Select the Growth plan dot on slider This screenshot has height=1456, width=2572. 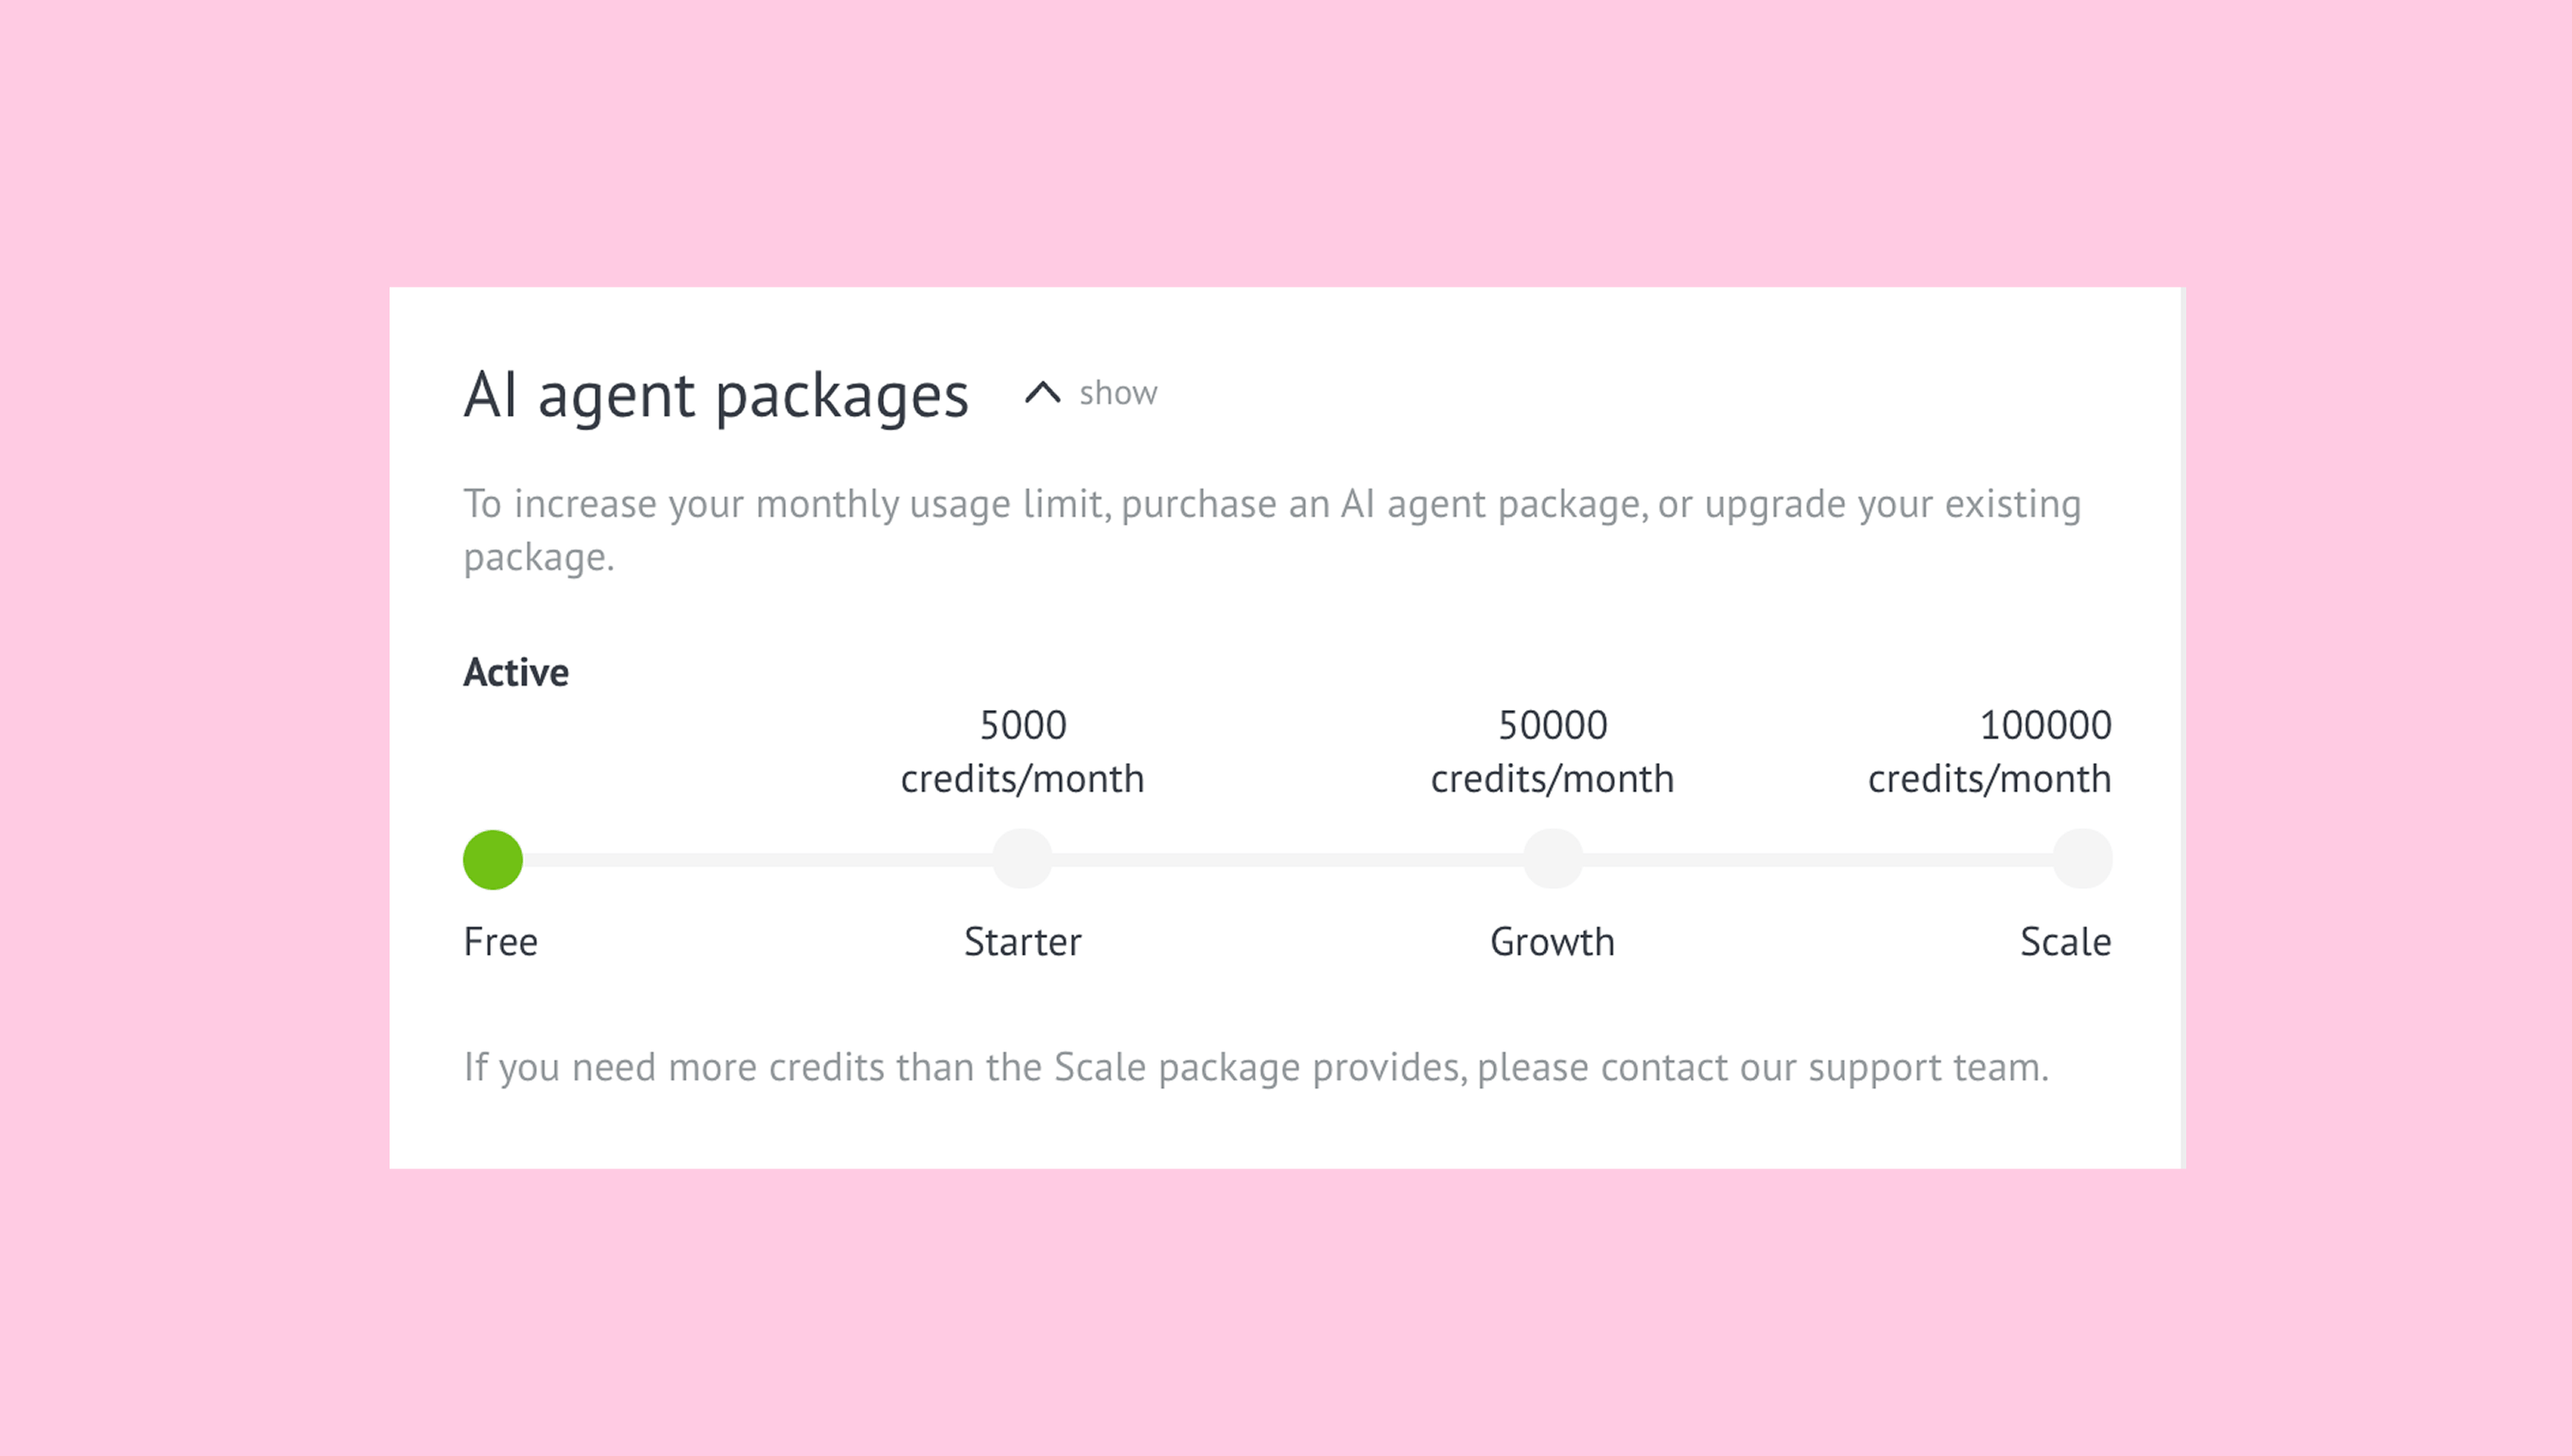1552,859
